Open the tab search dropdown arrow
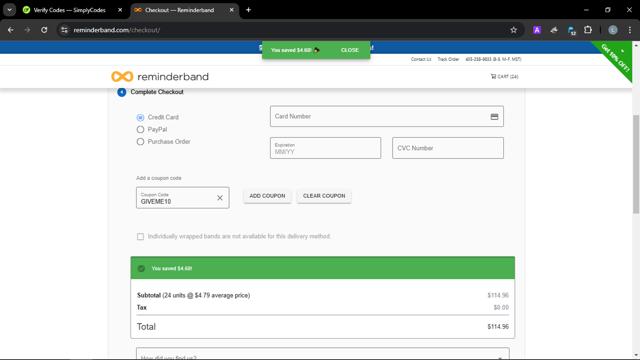 [x=9, y=10]
